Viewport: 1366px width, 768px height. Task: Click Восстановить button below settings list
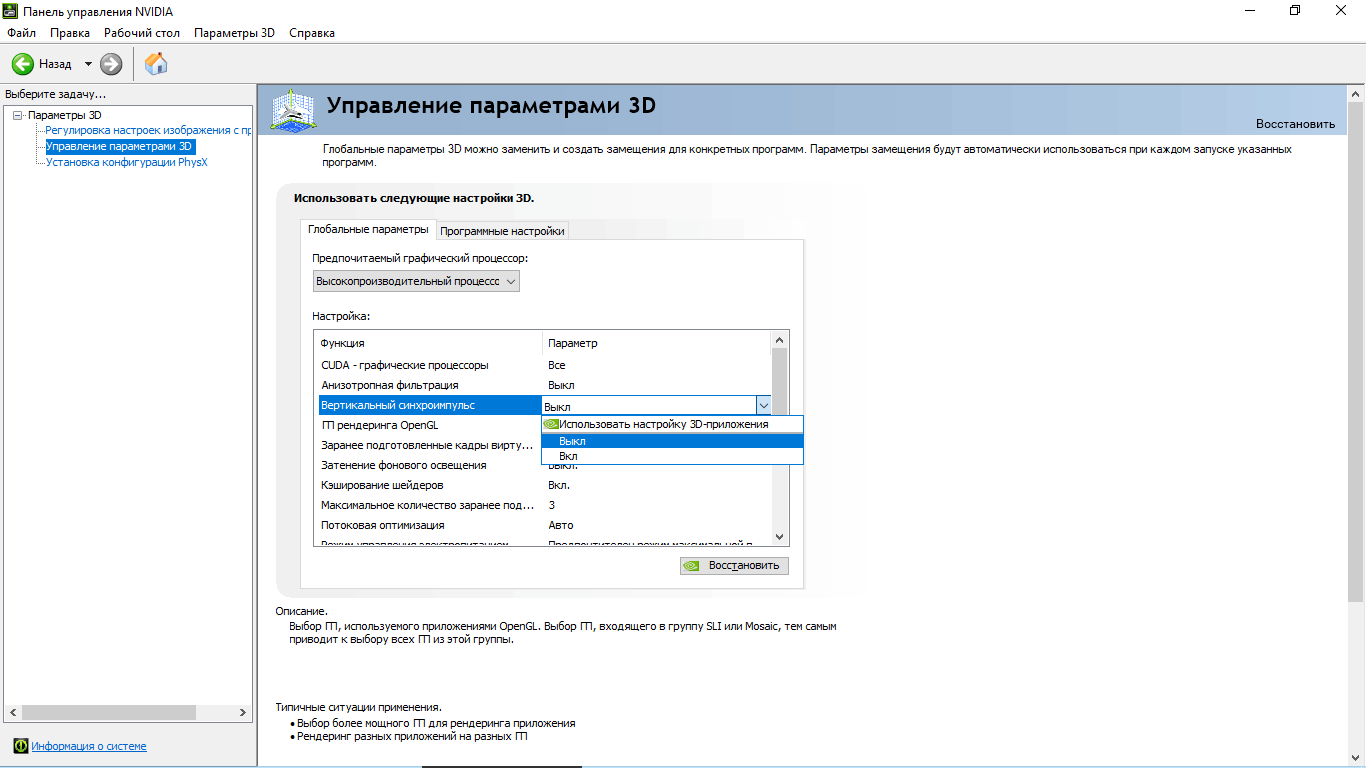(x=734, y=565)
